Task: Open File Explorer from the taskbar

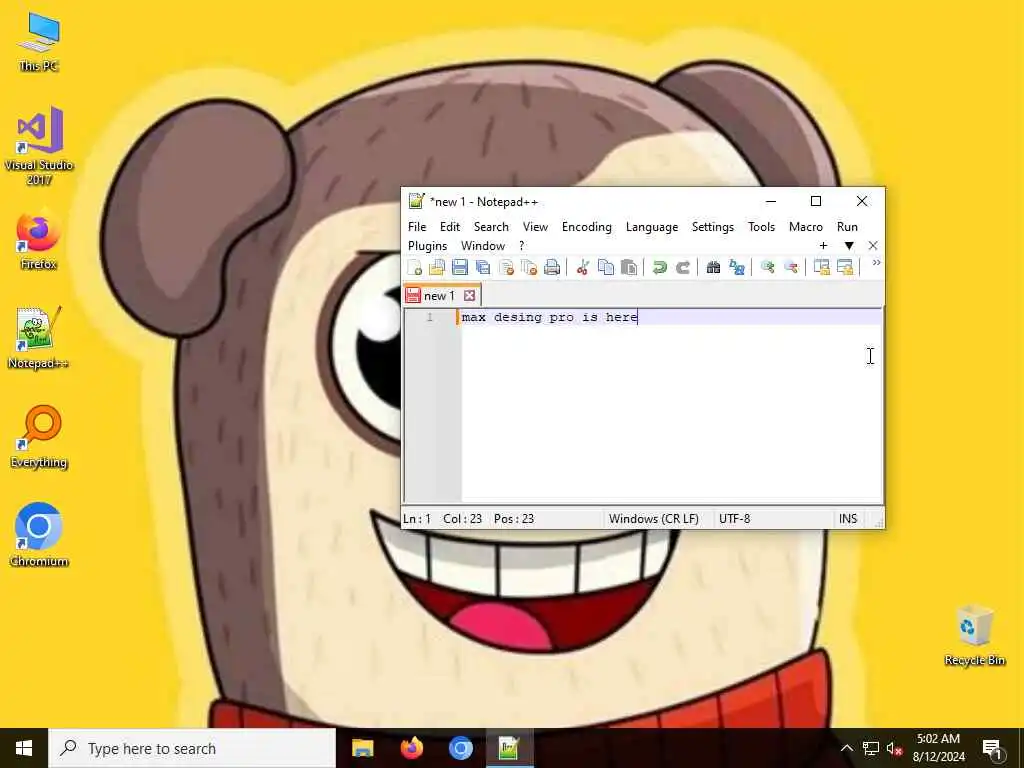Action: point(362,748)
